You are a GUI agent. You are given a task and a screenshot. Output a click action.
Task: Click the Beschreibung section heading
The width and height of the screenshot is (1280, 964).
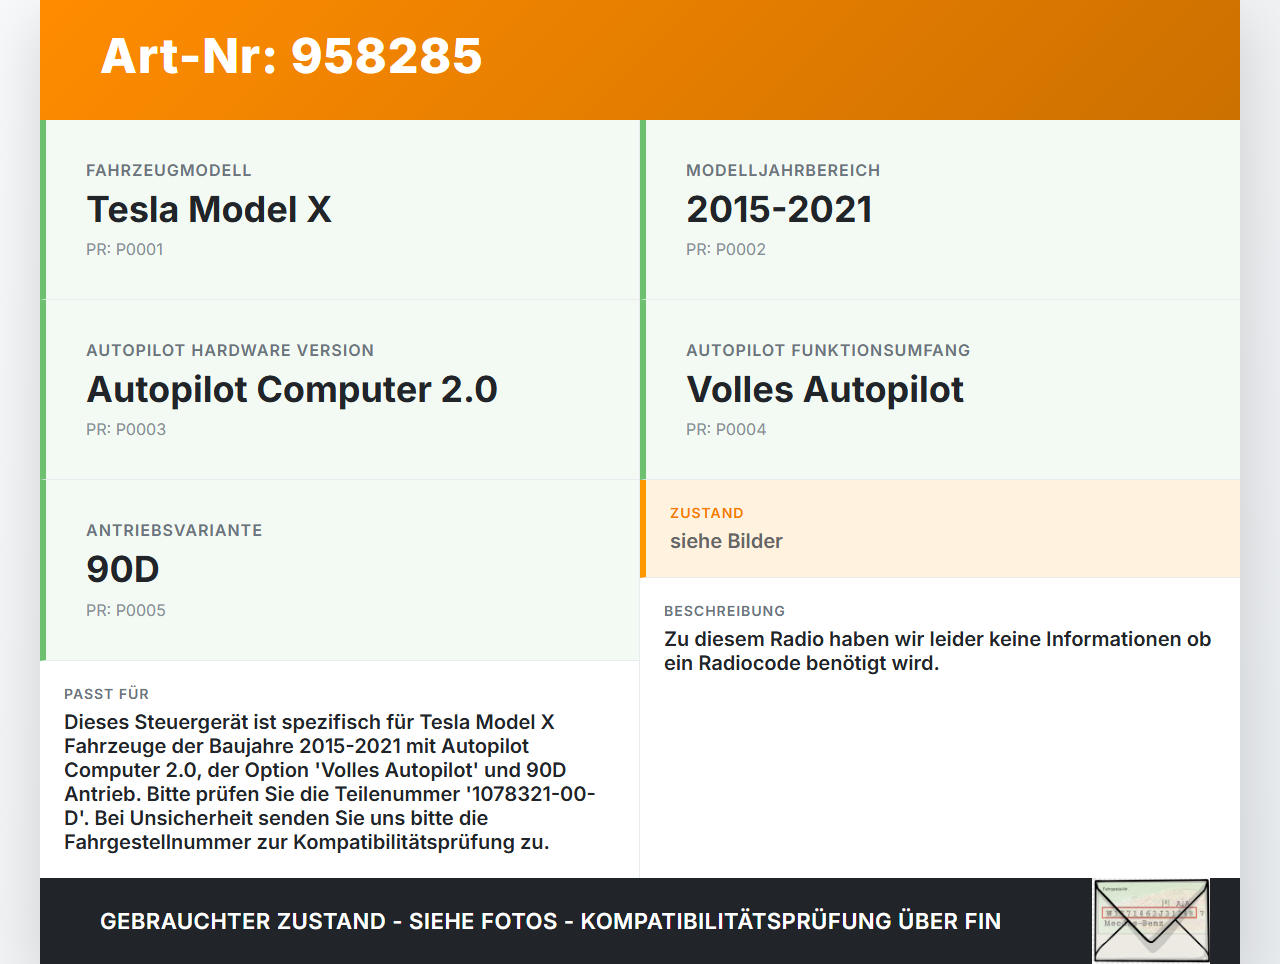(724, 611)
